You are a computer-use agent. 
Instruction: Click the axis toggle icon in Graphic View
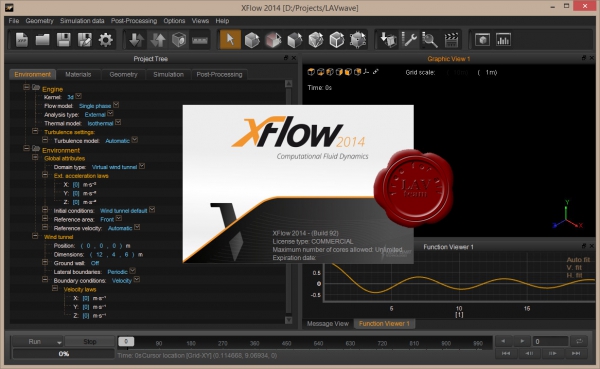(366, 72)
